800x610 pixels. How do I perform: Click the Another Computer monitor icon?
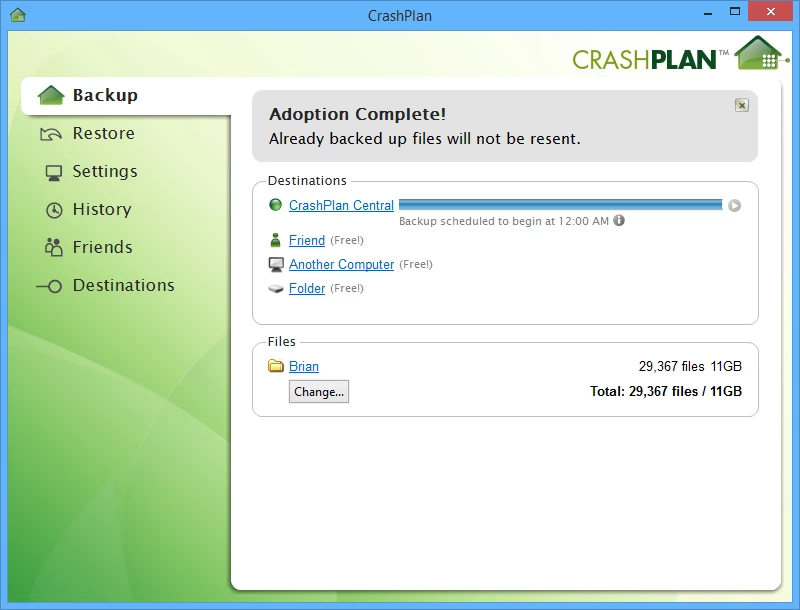tap(276, 264)
